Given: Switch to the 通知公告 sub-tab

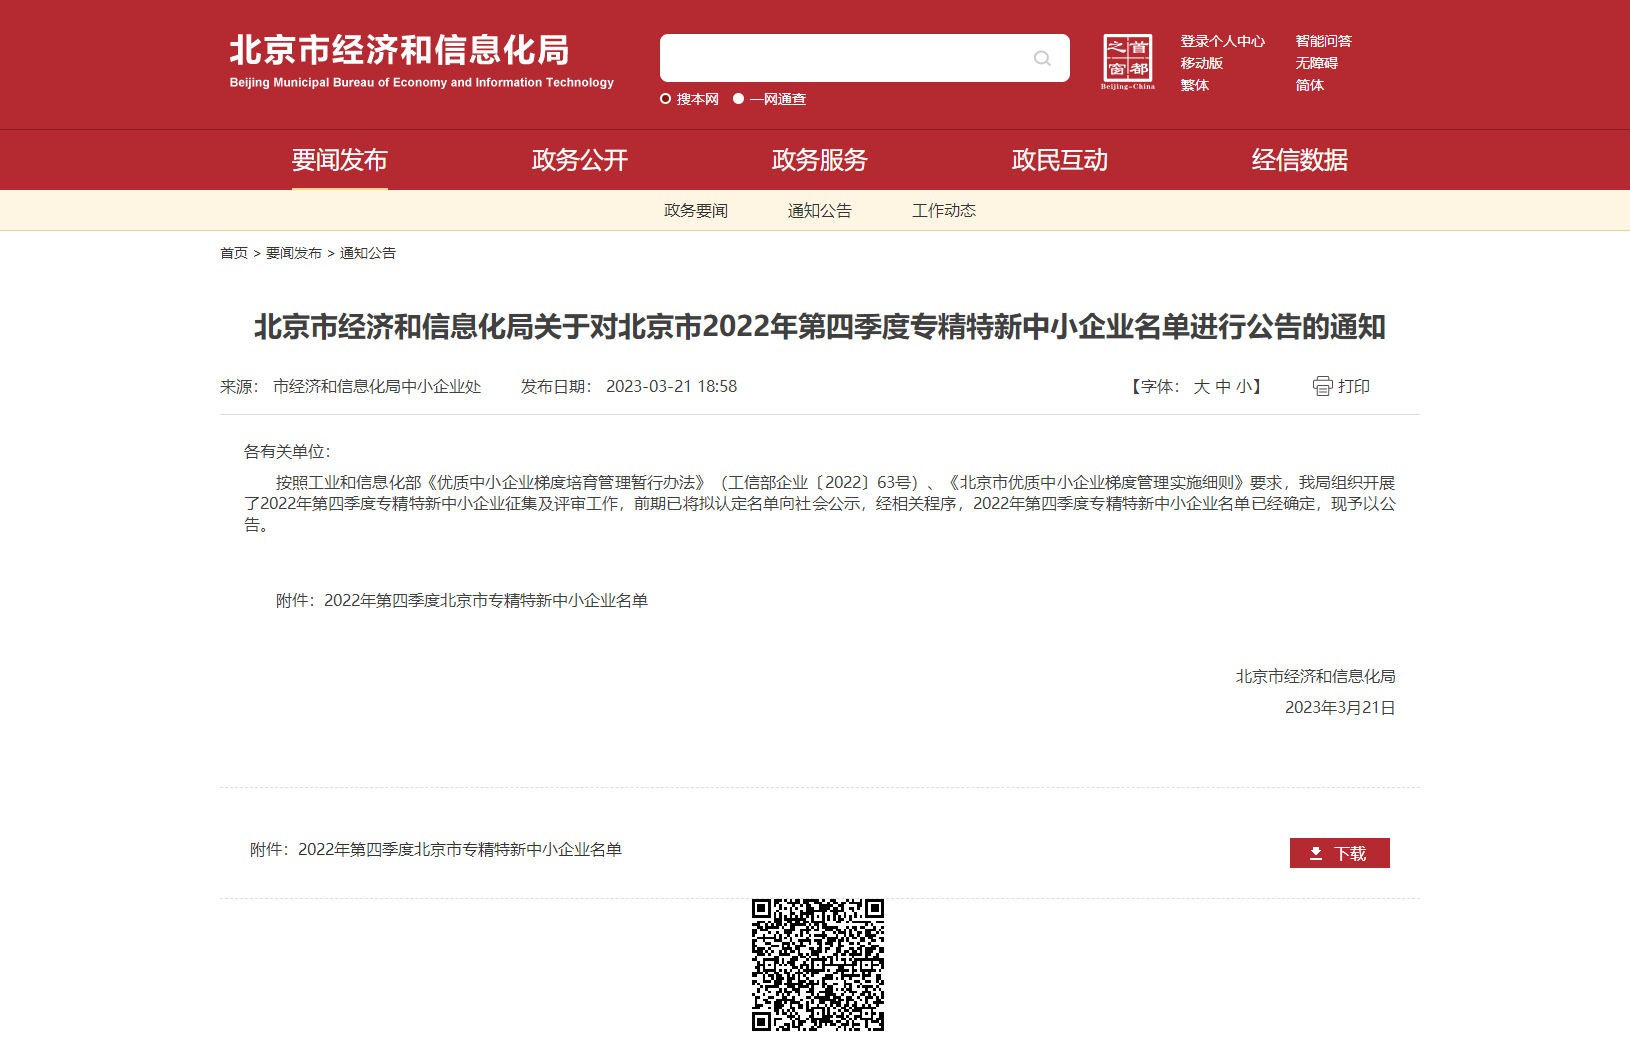Looking at the screenshot, I should [819, 211].
